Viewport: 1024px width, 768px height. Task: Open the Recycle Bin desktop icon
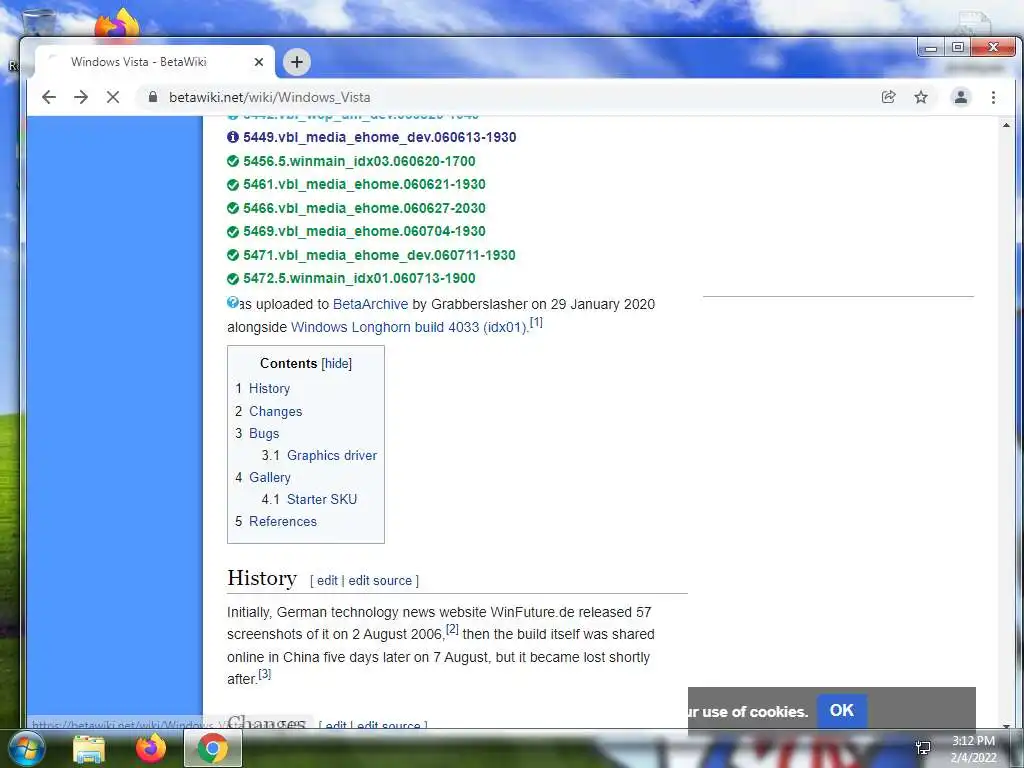click(38, 21)
